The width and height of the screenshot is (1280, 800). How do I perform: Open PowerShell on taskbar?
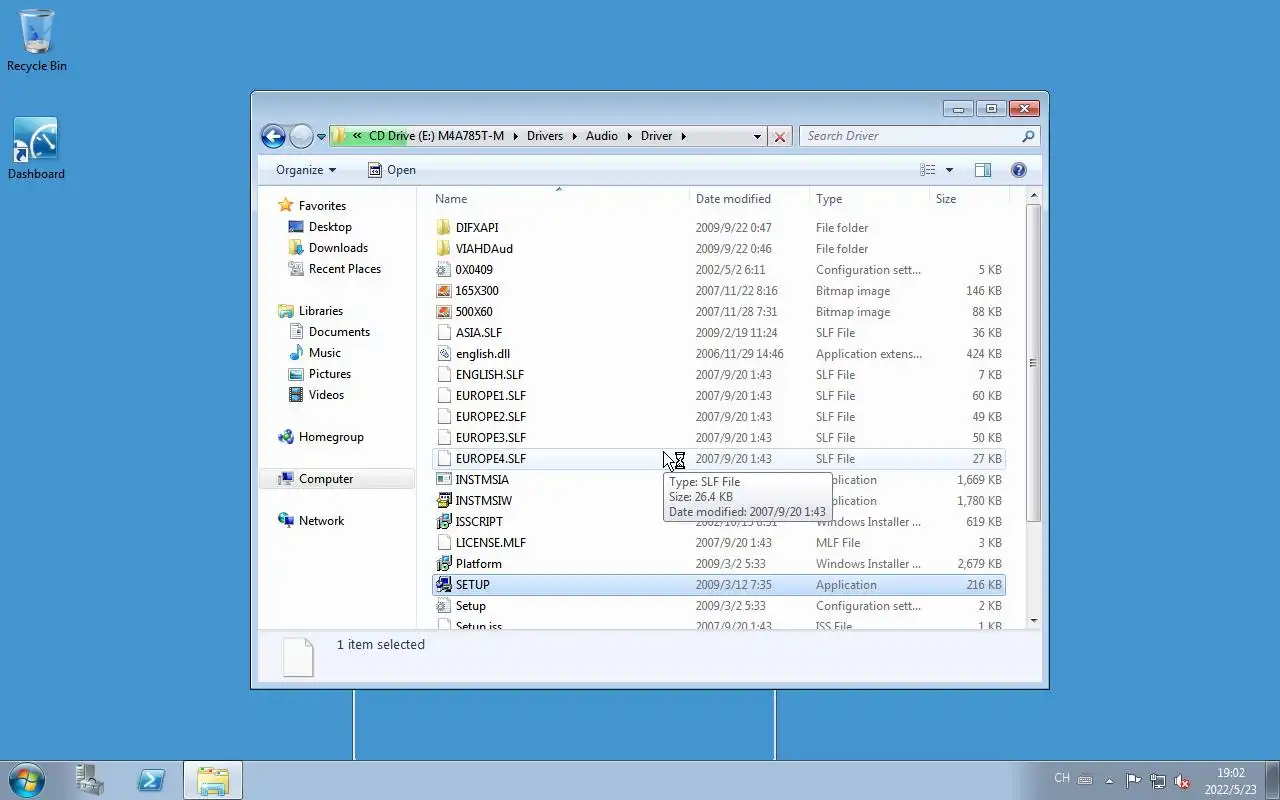point(152,780)
